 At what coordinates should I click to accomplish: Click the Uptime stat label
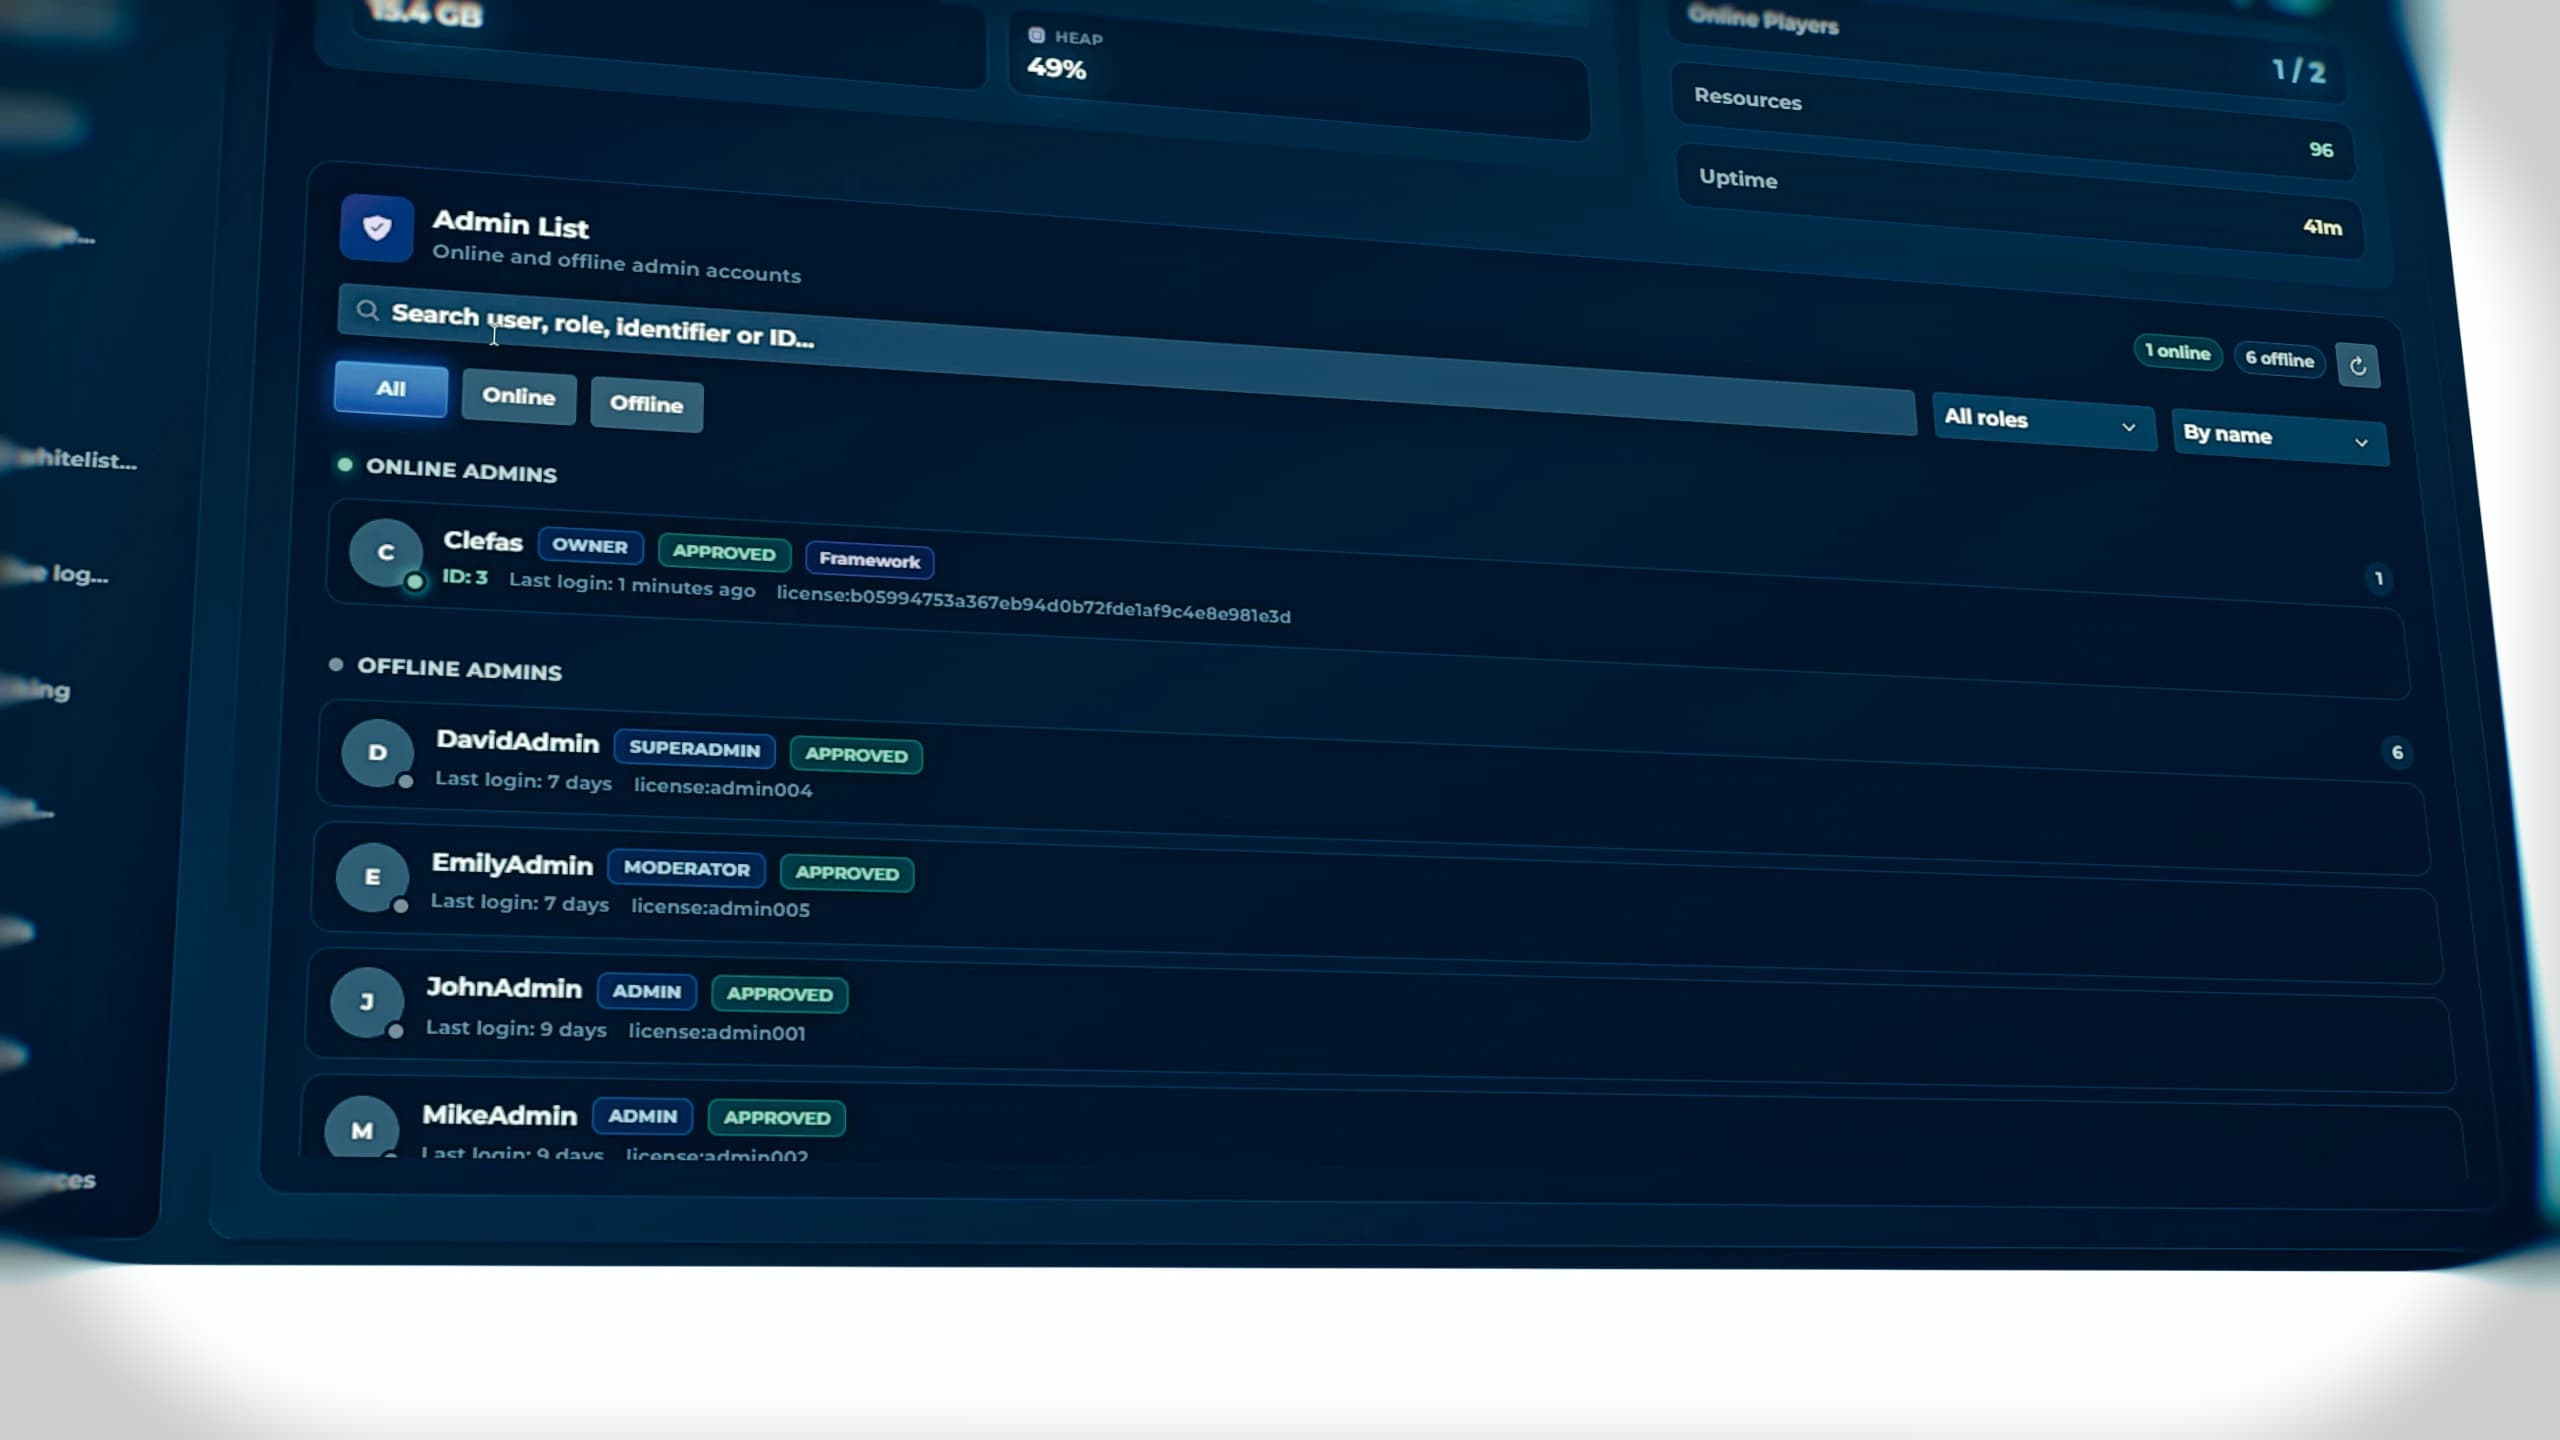click(x=1738, y=178)
